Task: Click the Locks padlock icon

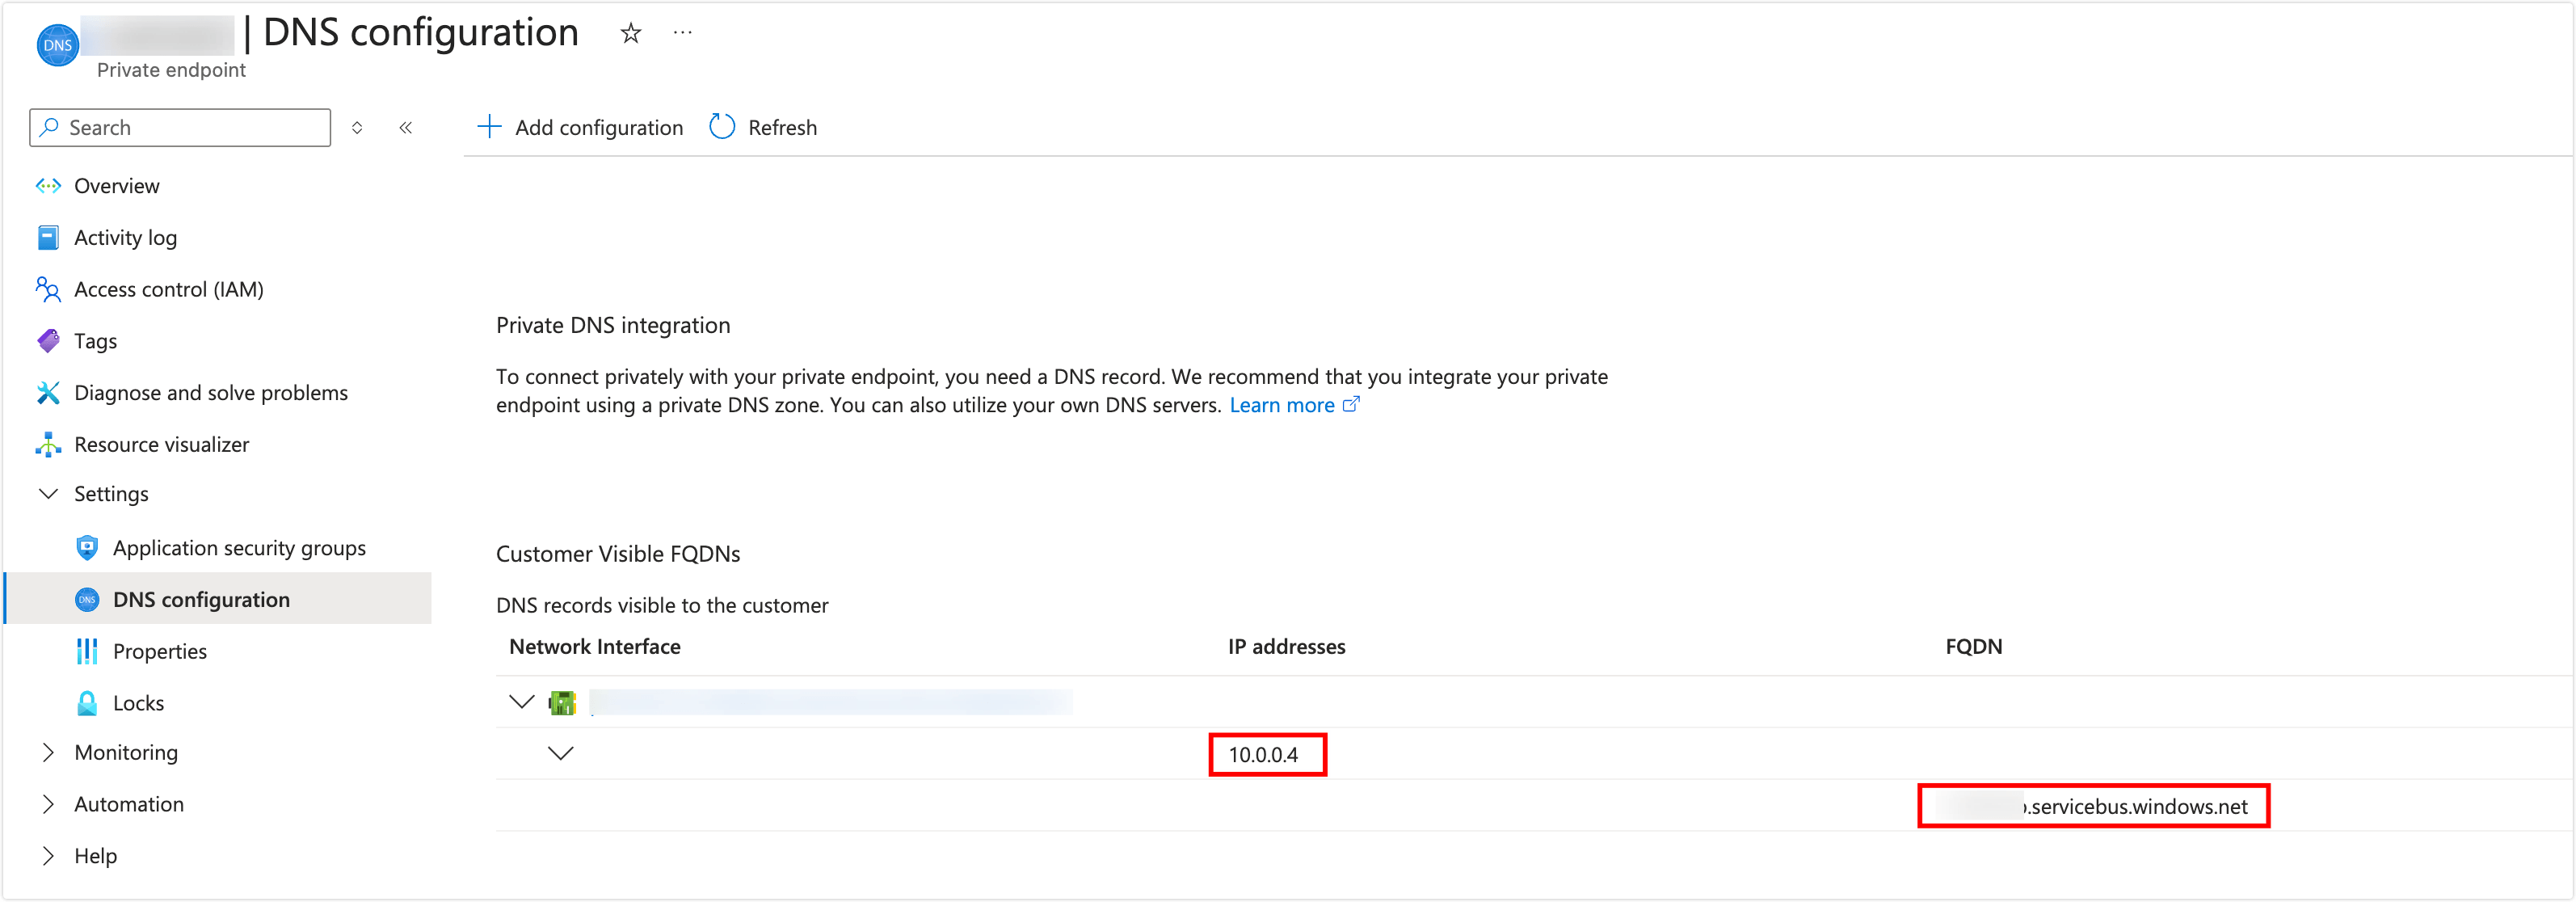Action: coord(87,702)
